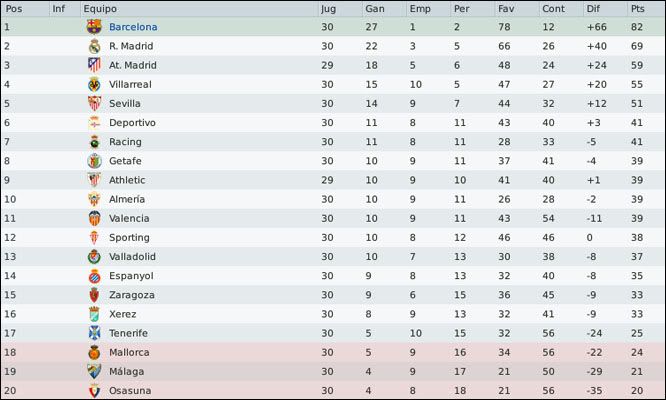Click the R. Madrid club crest
The width and height of the screenshot is (666, 400).
94,46
